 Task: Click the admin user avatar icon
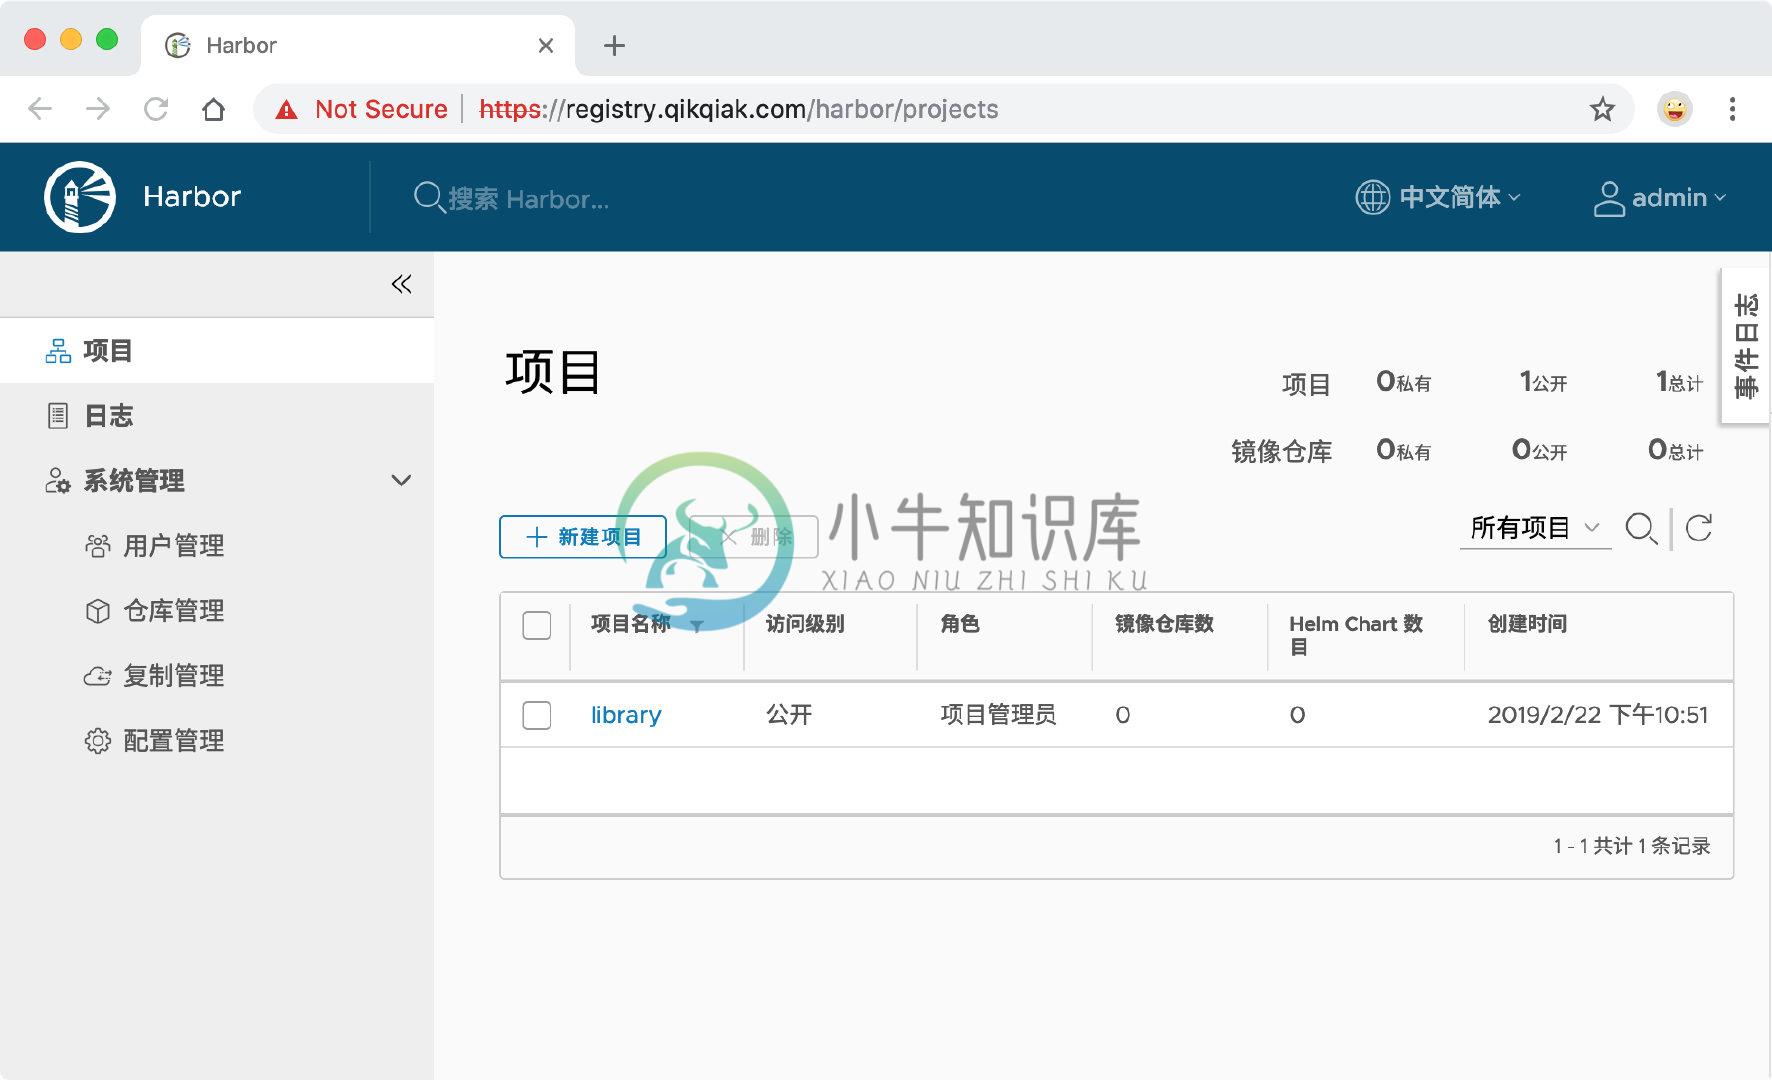click(x=1608, y=198)
